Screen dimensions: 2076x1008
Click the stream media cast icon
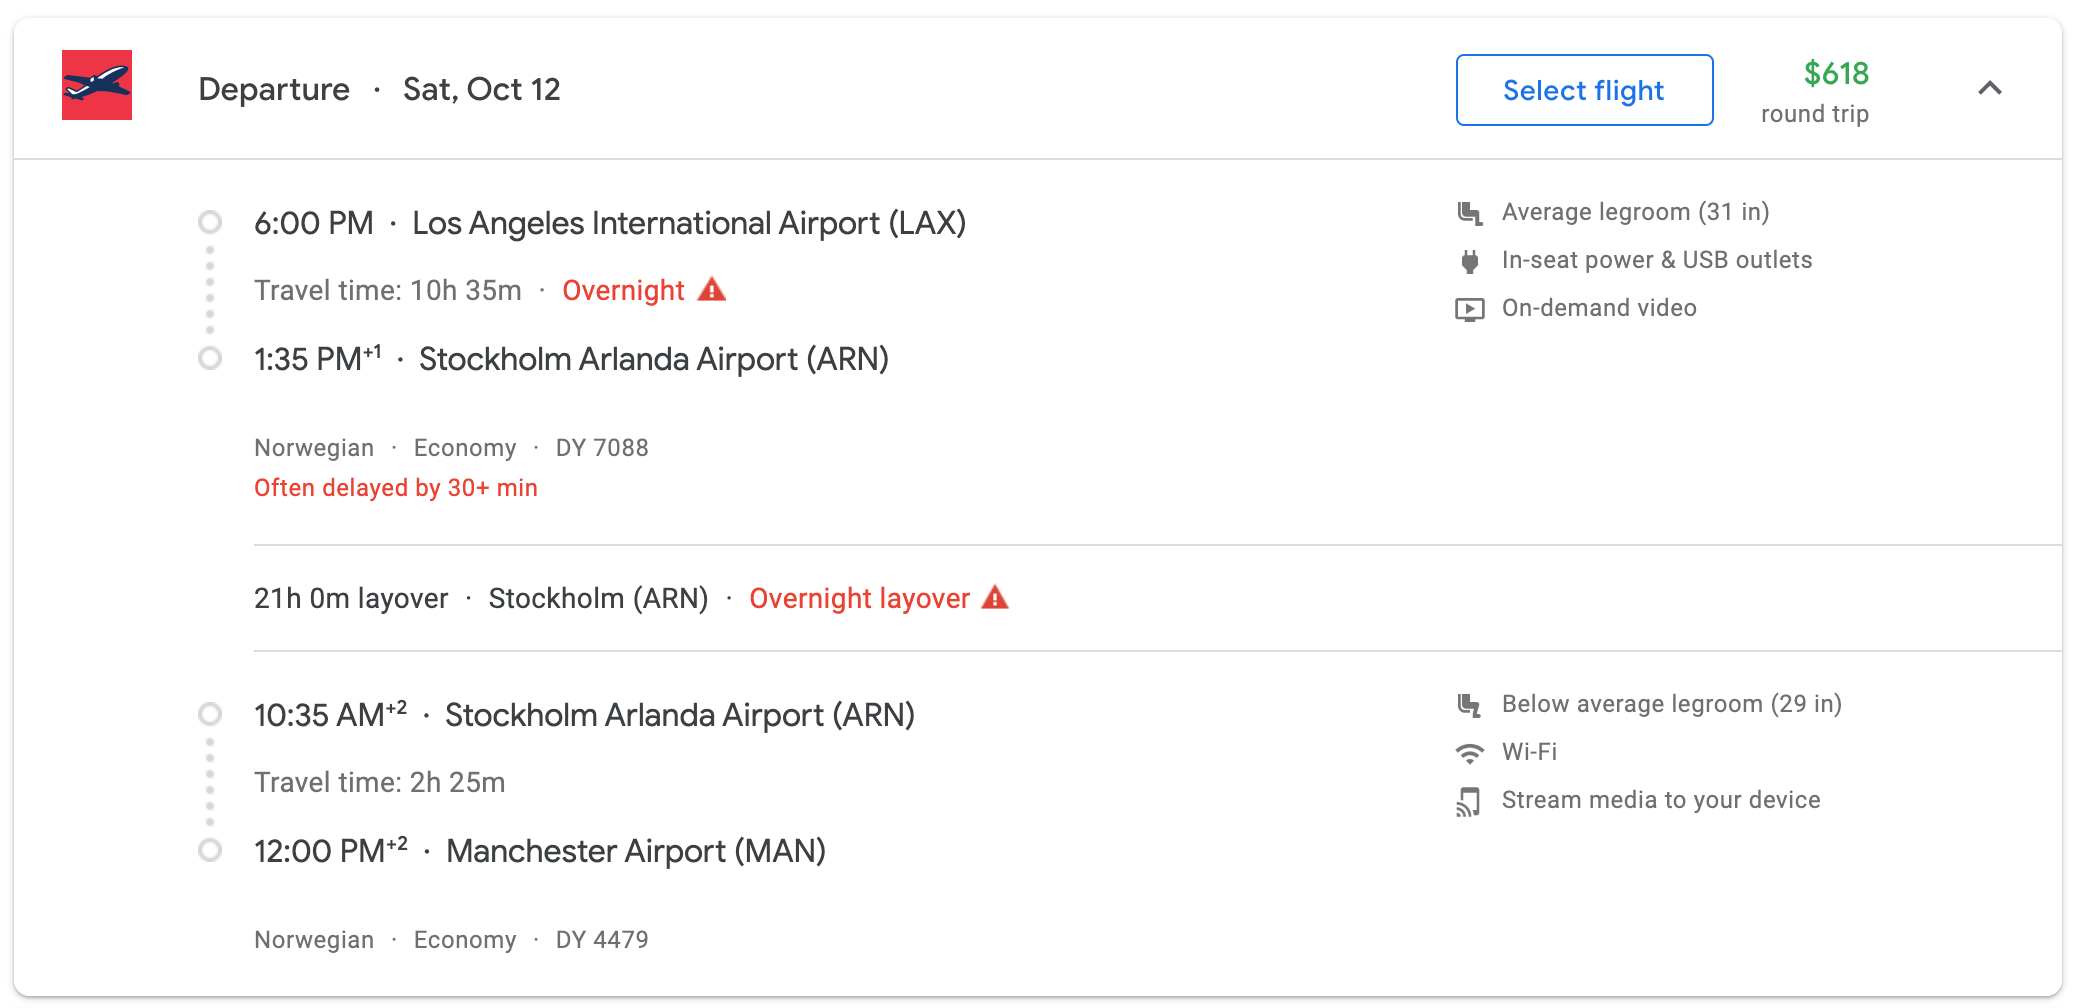point(1469,801)
